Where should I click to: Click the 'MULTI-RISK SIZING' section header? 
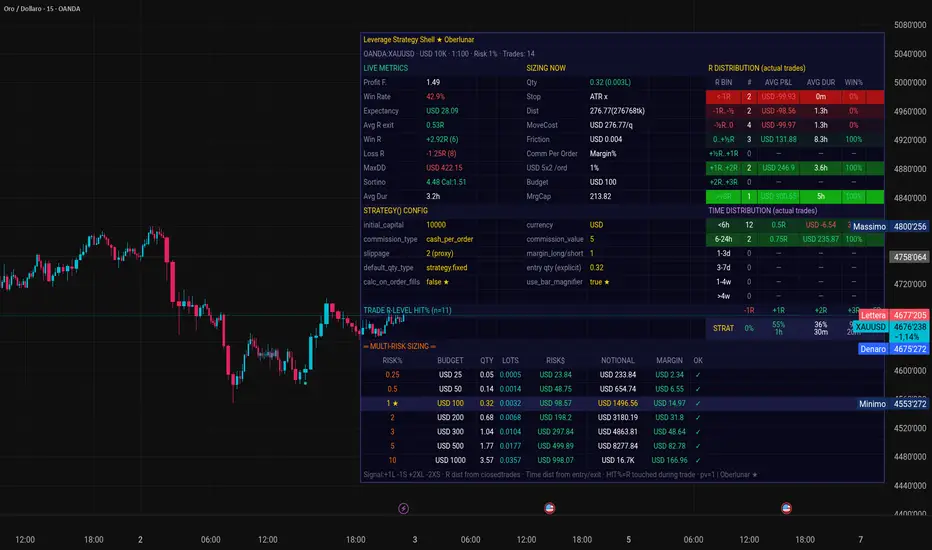[x=399, y=346]
